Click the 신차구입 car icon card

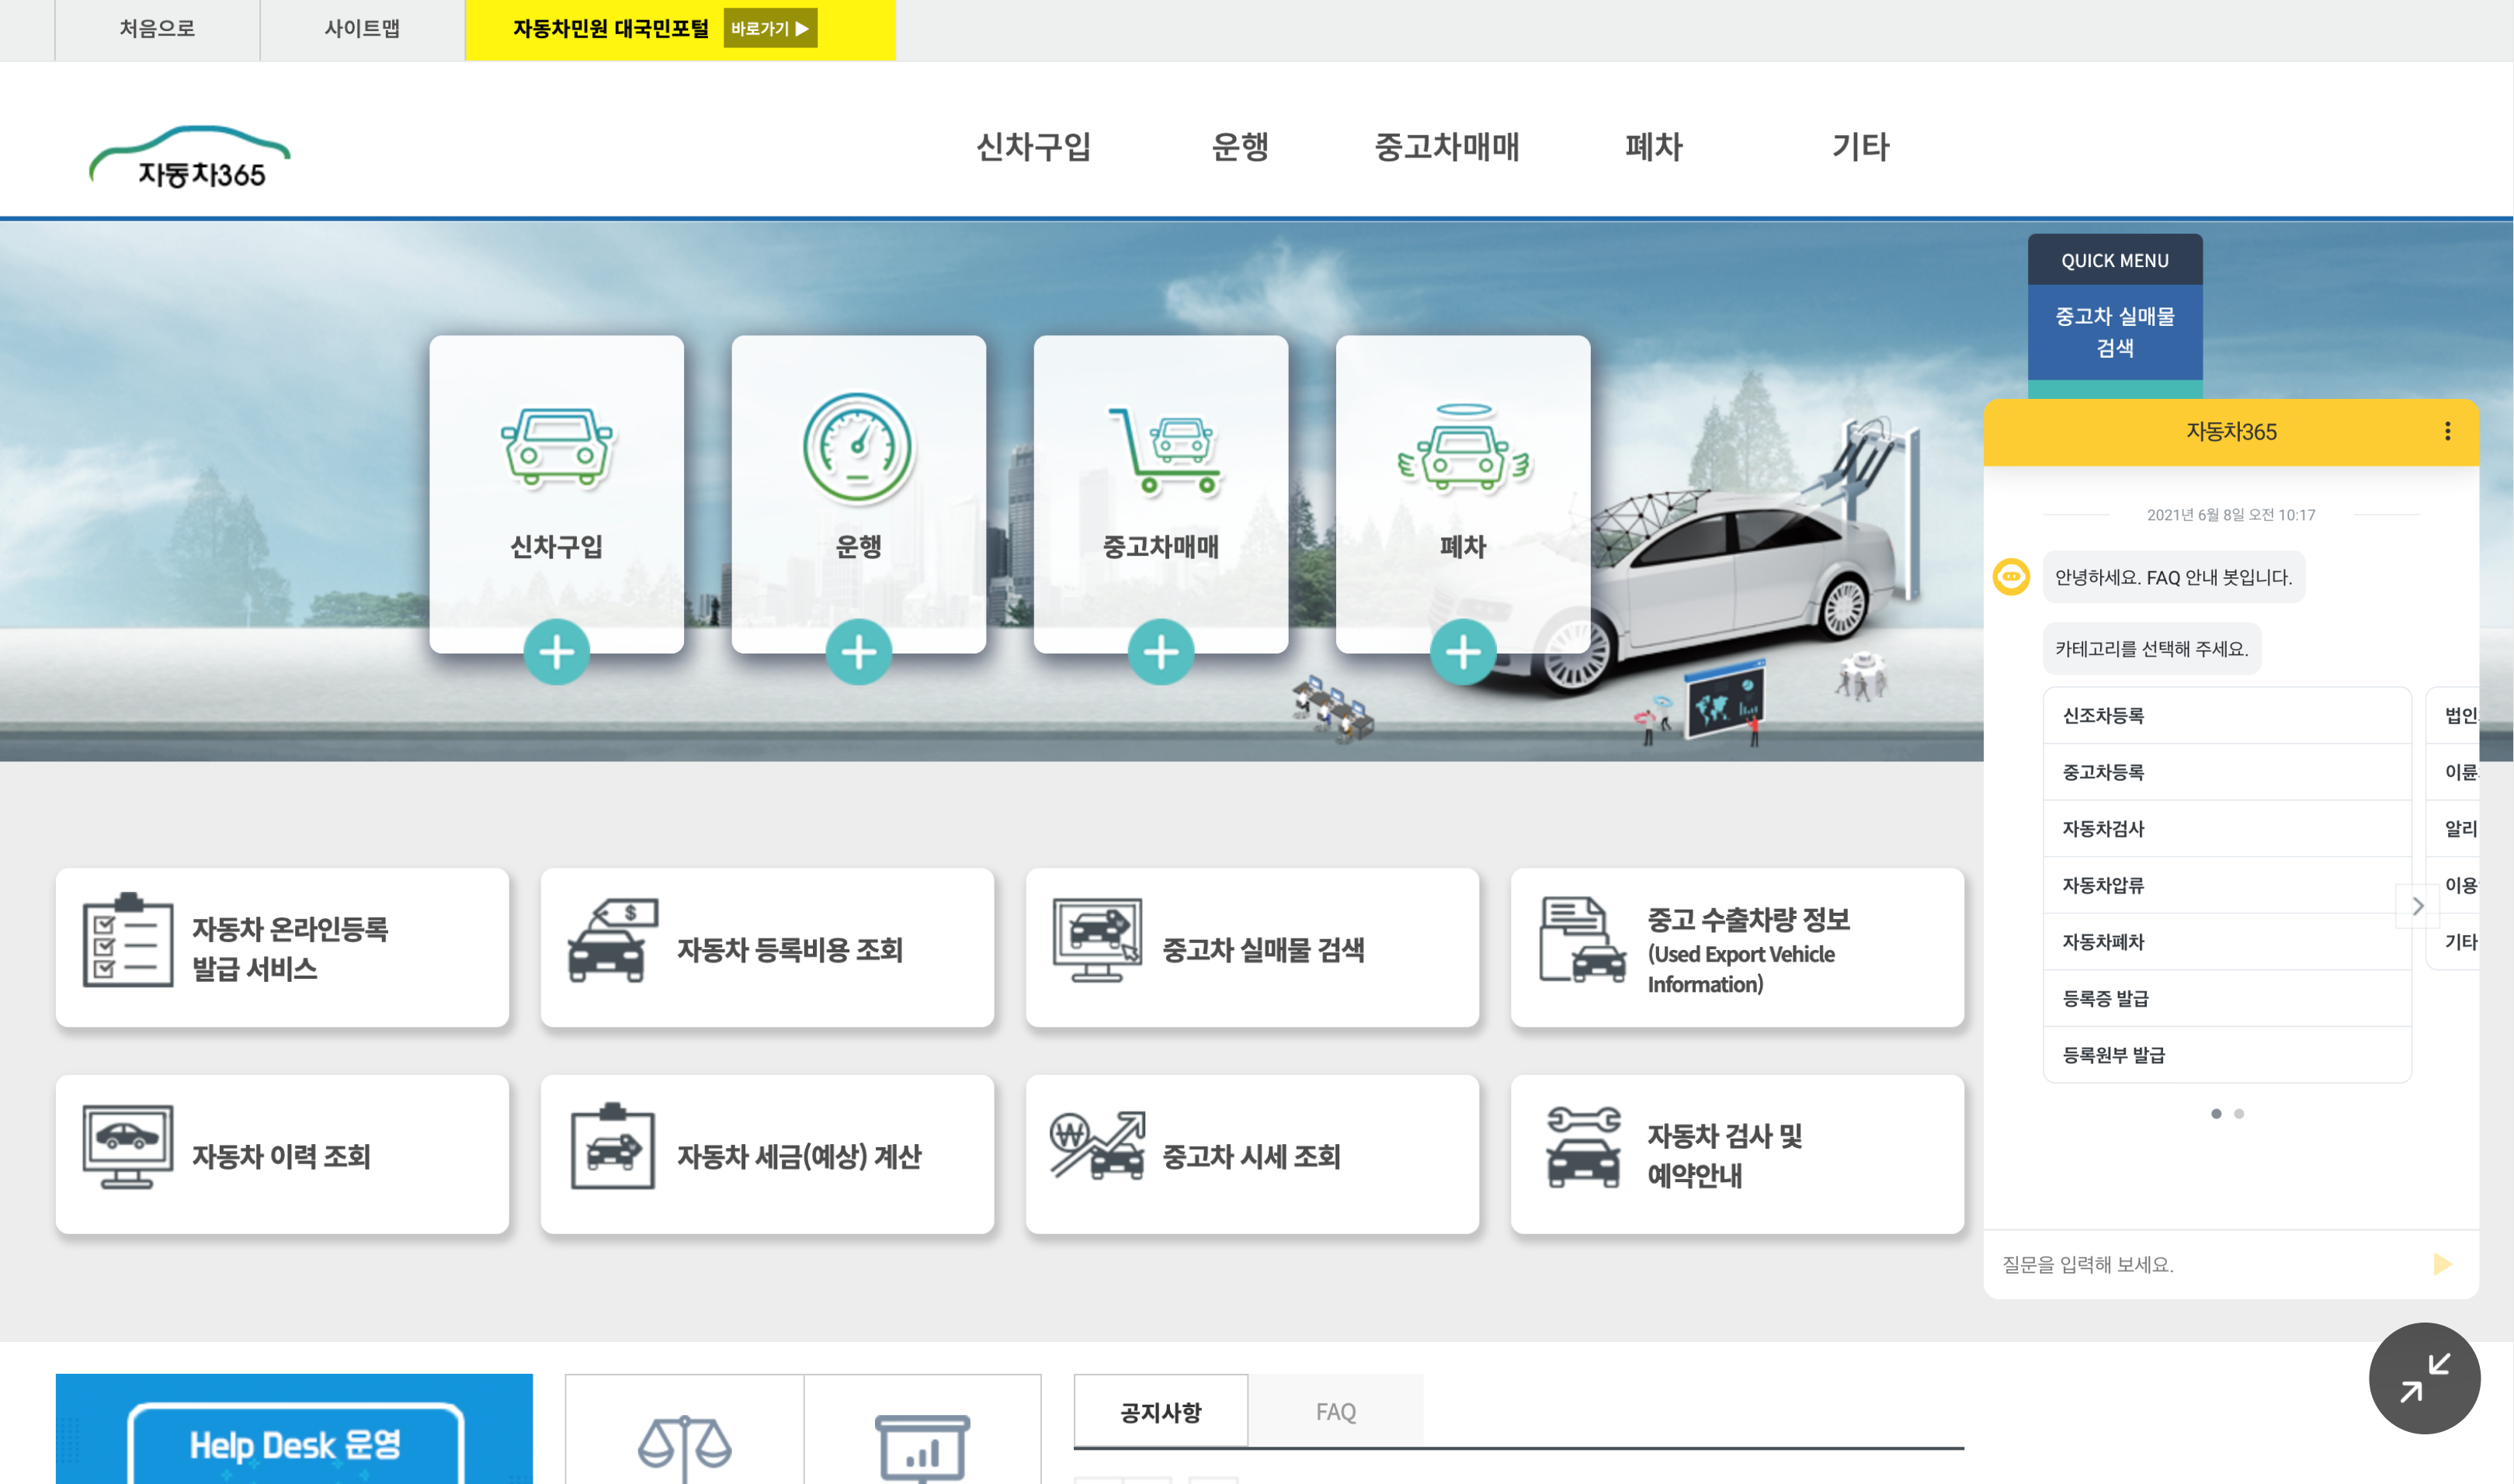[x=557, y=448]
